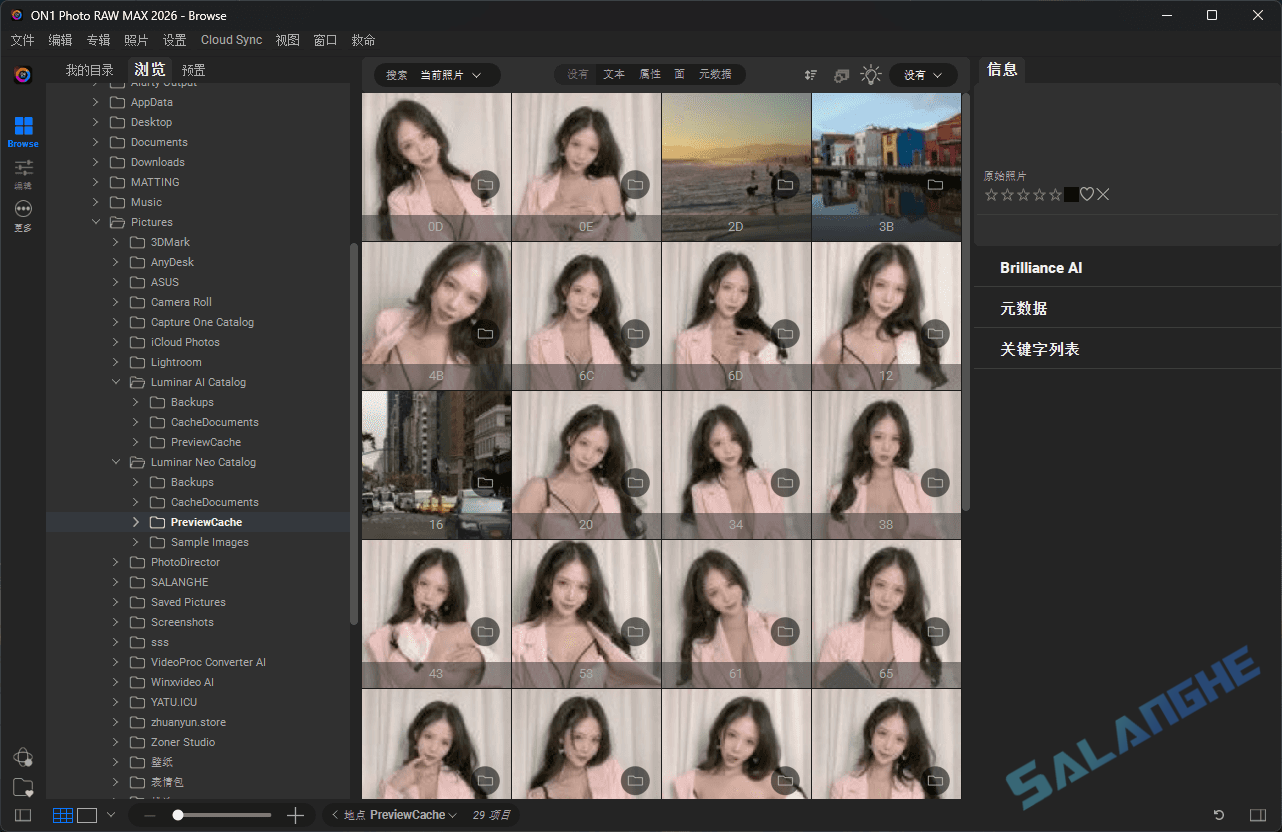
Task: Expand the Camera Roll folder
Action: (115, 301)
